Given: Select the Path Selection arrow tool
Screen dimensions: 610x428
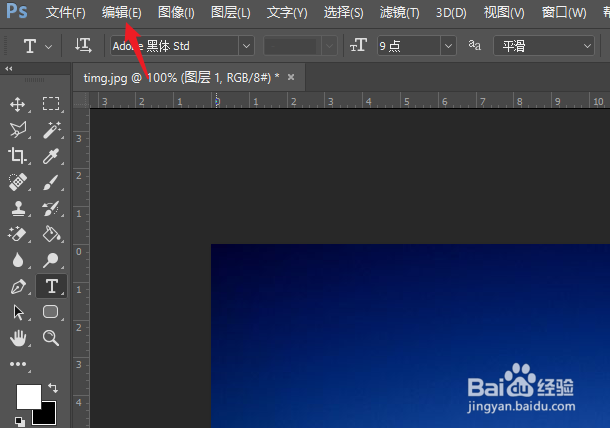Looking at the screenshot, I should [x=18, y=312].
